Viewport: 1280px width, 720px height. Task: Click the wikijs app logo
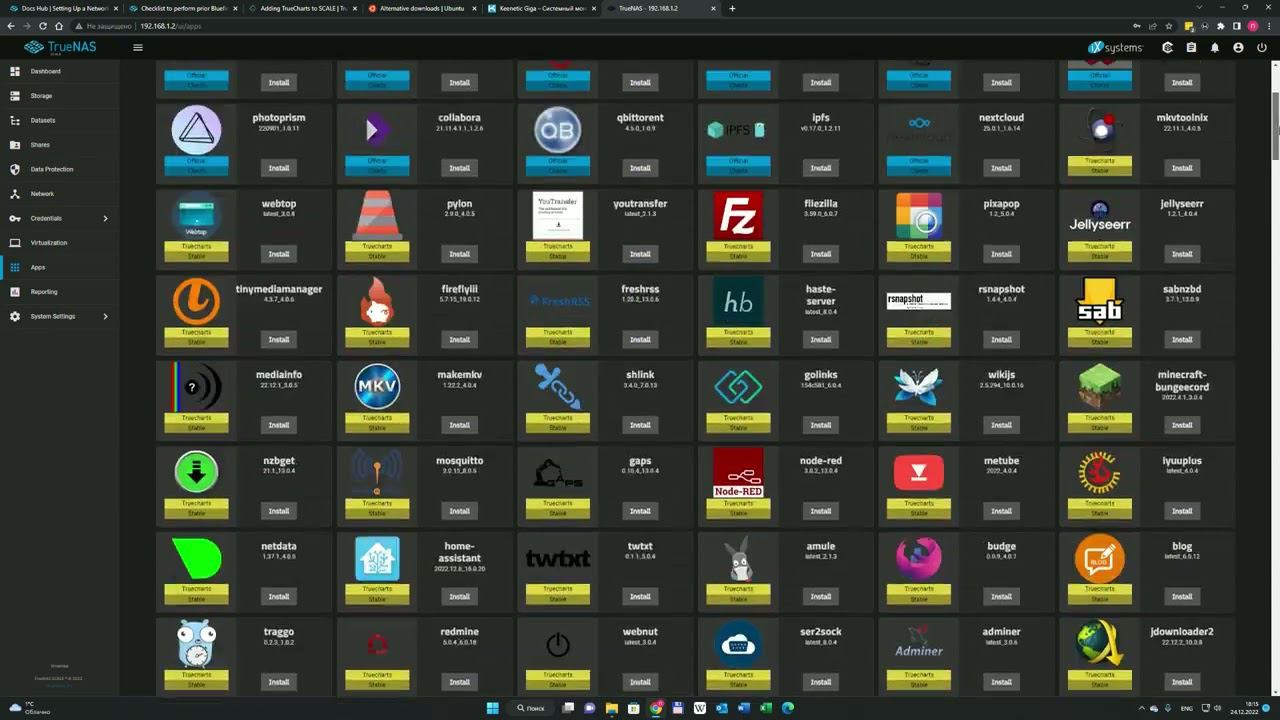coord(919,386)
